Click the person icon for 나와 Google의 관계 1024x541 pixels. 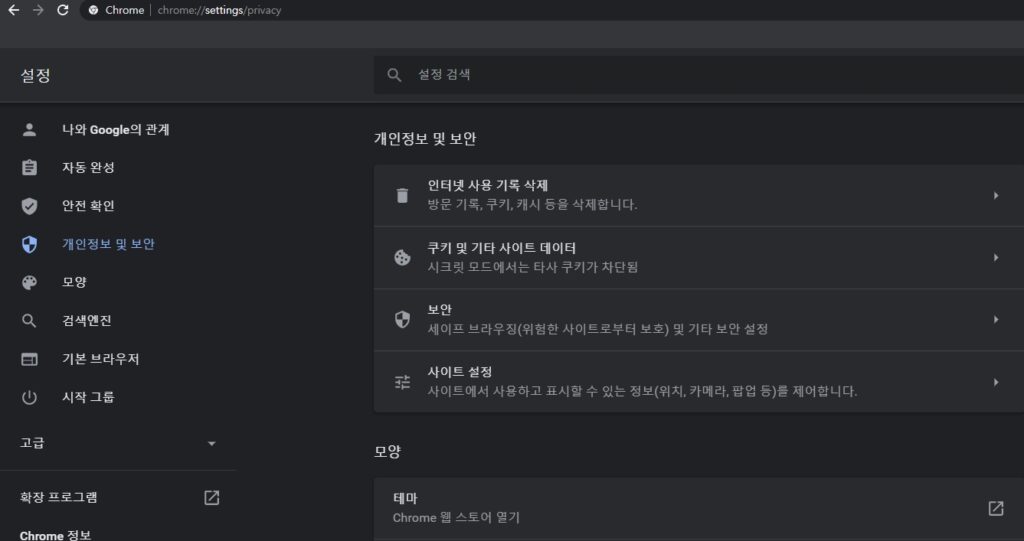(29, 129)
